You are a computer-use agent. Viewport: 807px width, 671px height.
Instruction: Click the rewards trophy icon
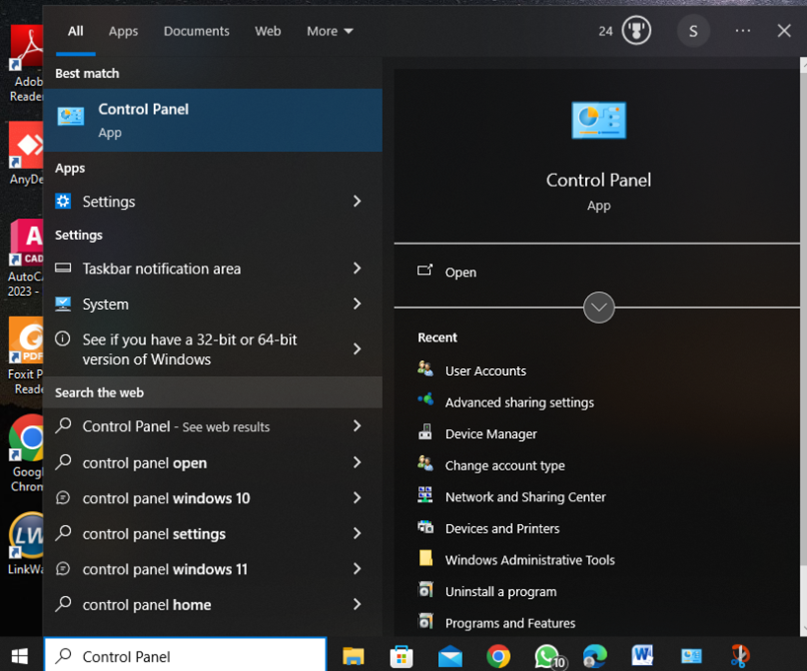(x=636, y=31)
